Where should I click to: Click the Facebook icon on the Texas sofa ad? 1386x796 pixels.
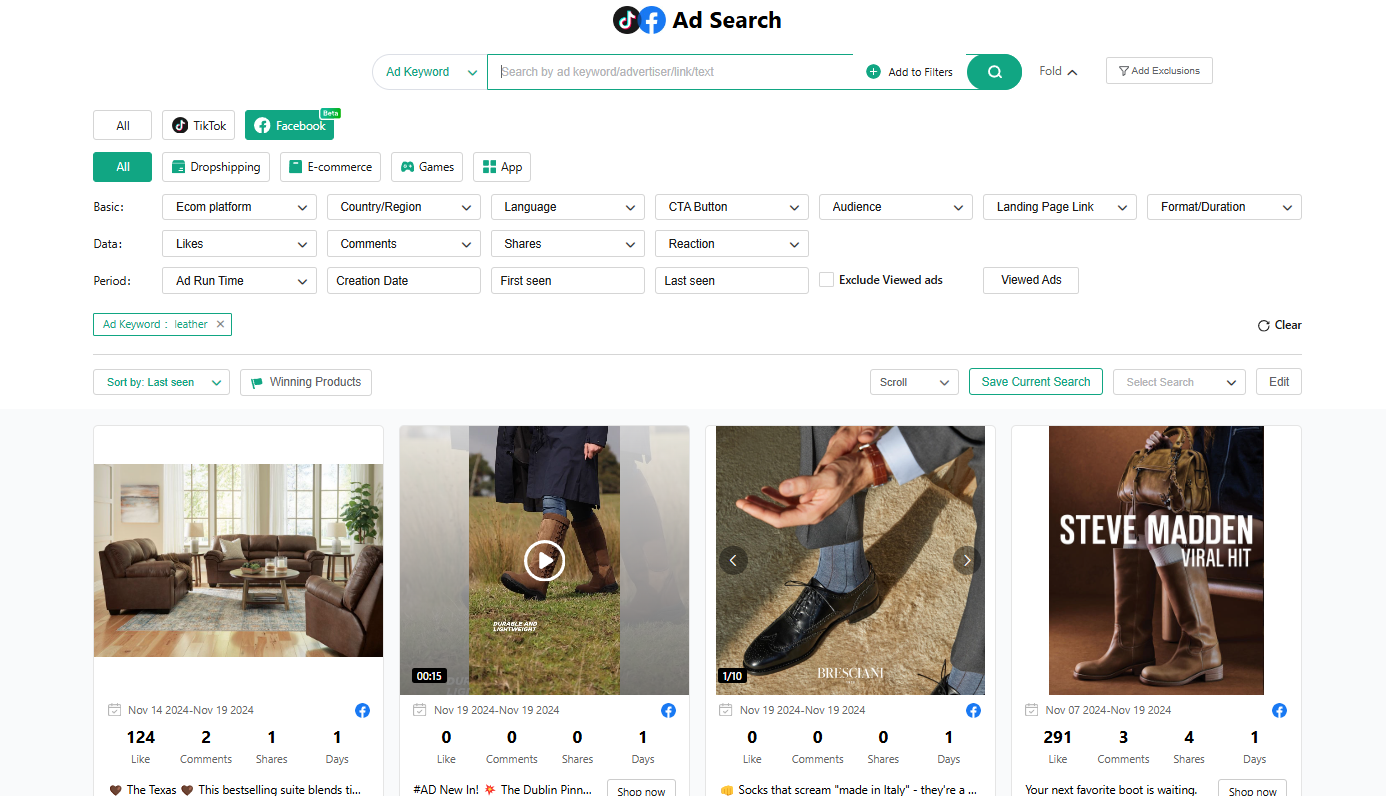click(x=362, y=710)
